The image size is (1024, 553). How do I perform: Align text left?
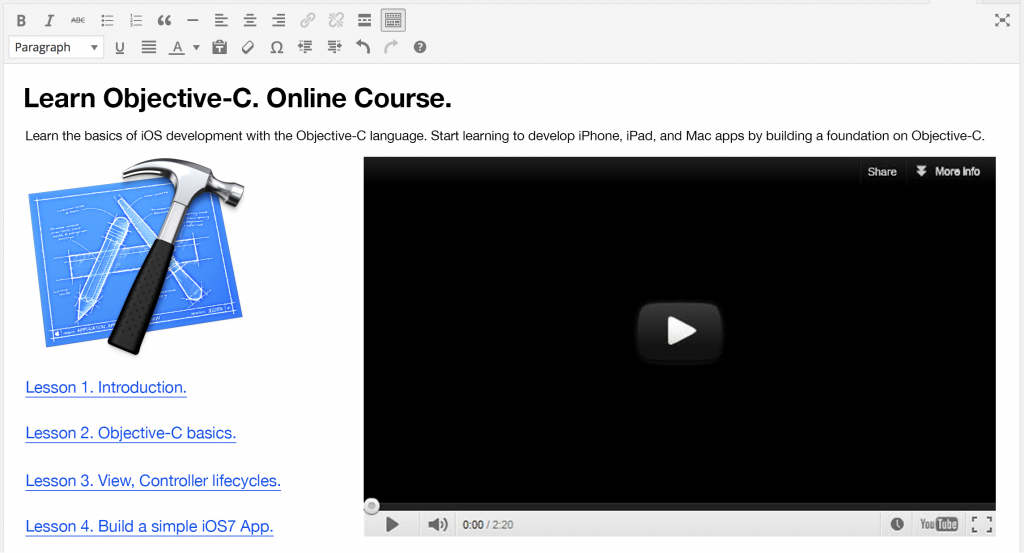(x=221, y=21)
